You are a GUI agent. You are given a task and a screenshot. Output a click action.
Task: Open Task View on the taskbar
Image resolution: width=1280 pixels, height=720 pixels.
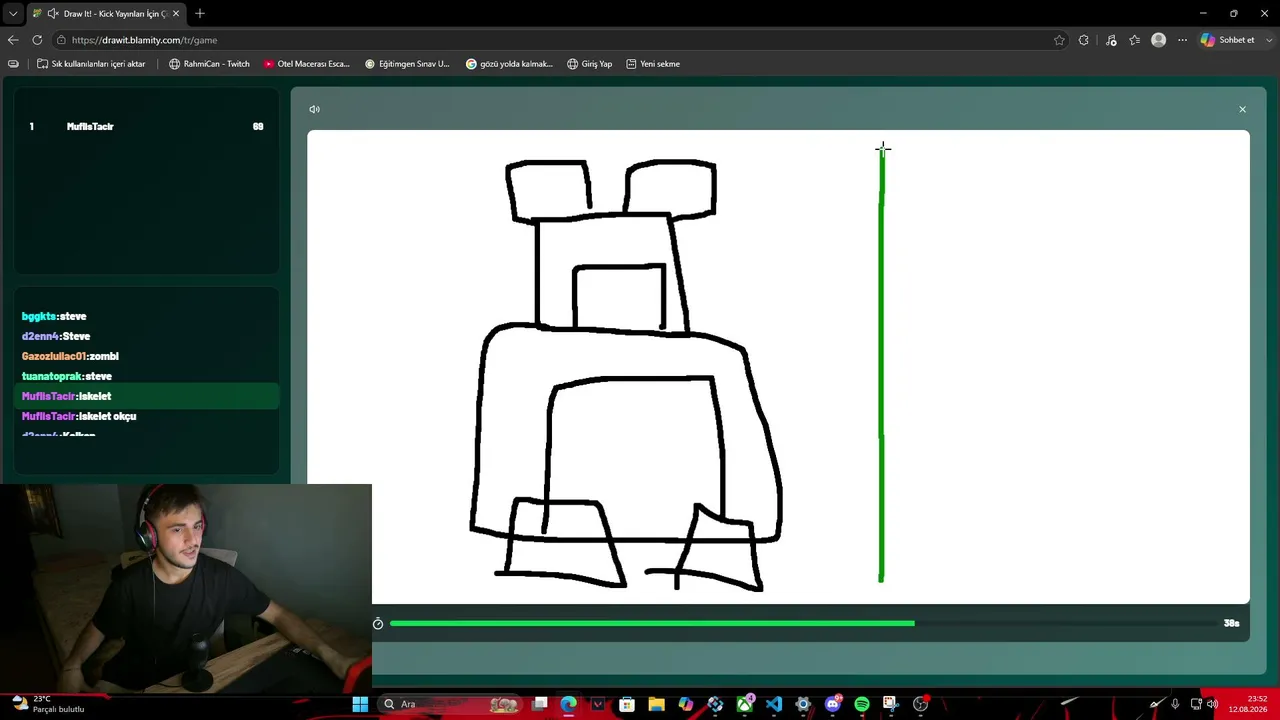tap(540, 704)
